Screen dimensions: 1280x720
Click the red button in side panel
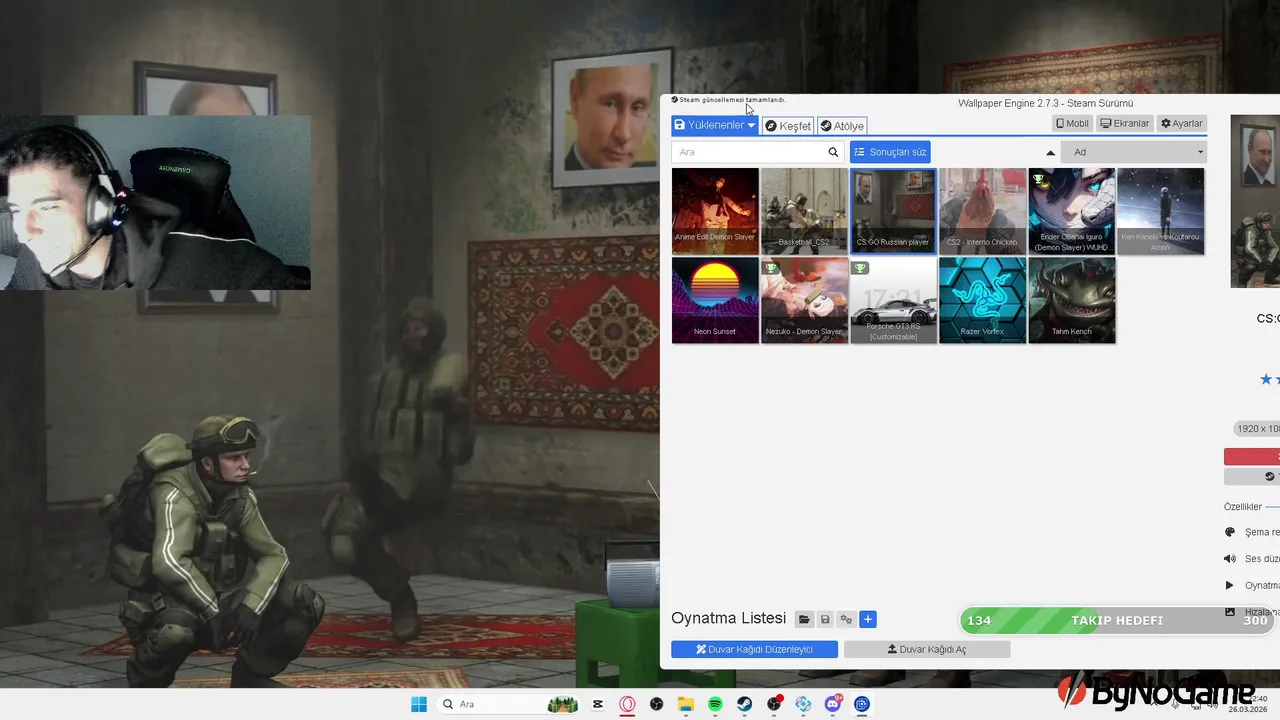[1252, 457]
